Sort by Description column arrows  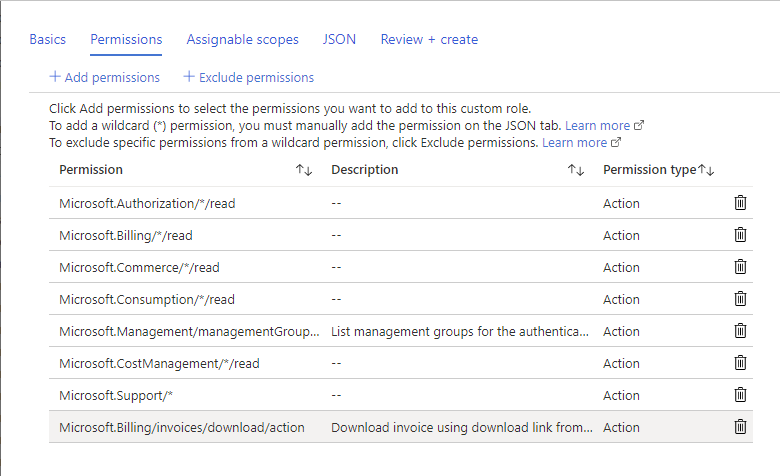tap(575, 170)
